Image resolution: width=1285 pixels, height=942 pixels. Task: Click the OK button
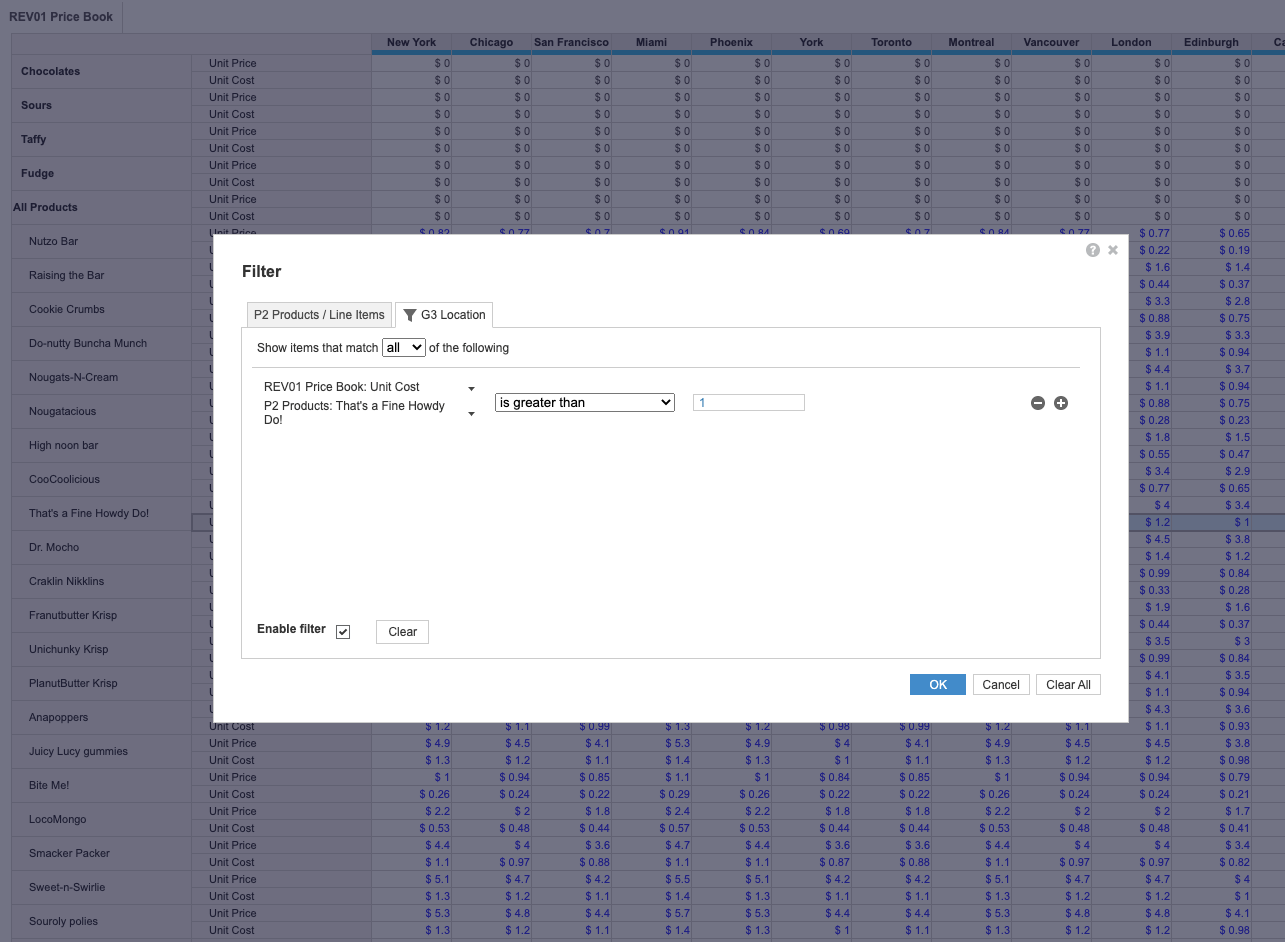coord(938,684)
